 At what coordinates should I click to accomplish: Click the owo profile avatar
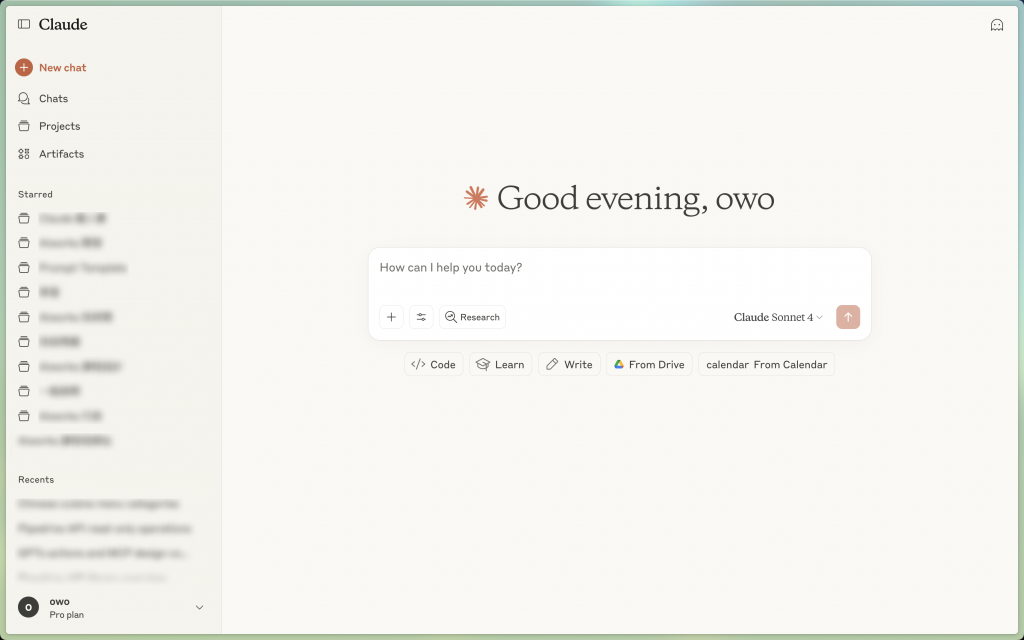(28, 607)
